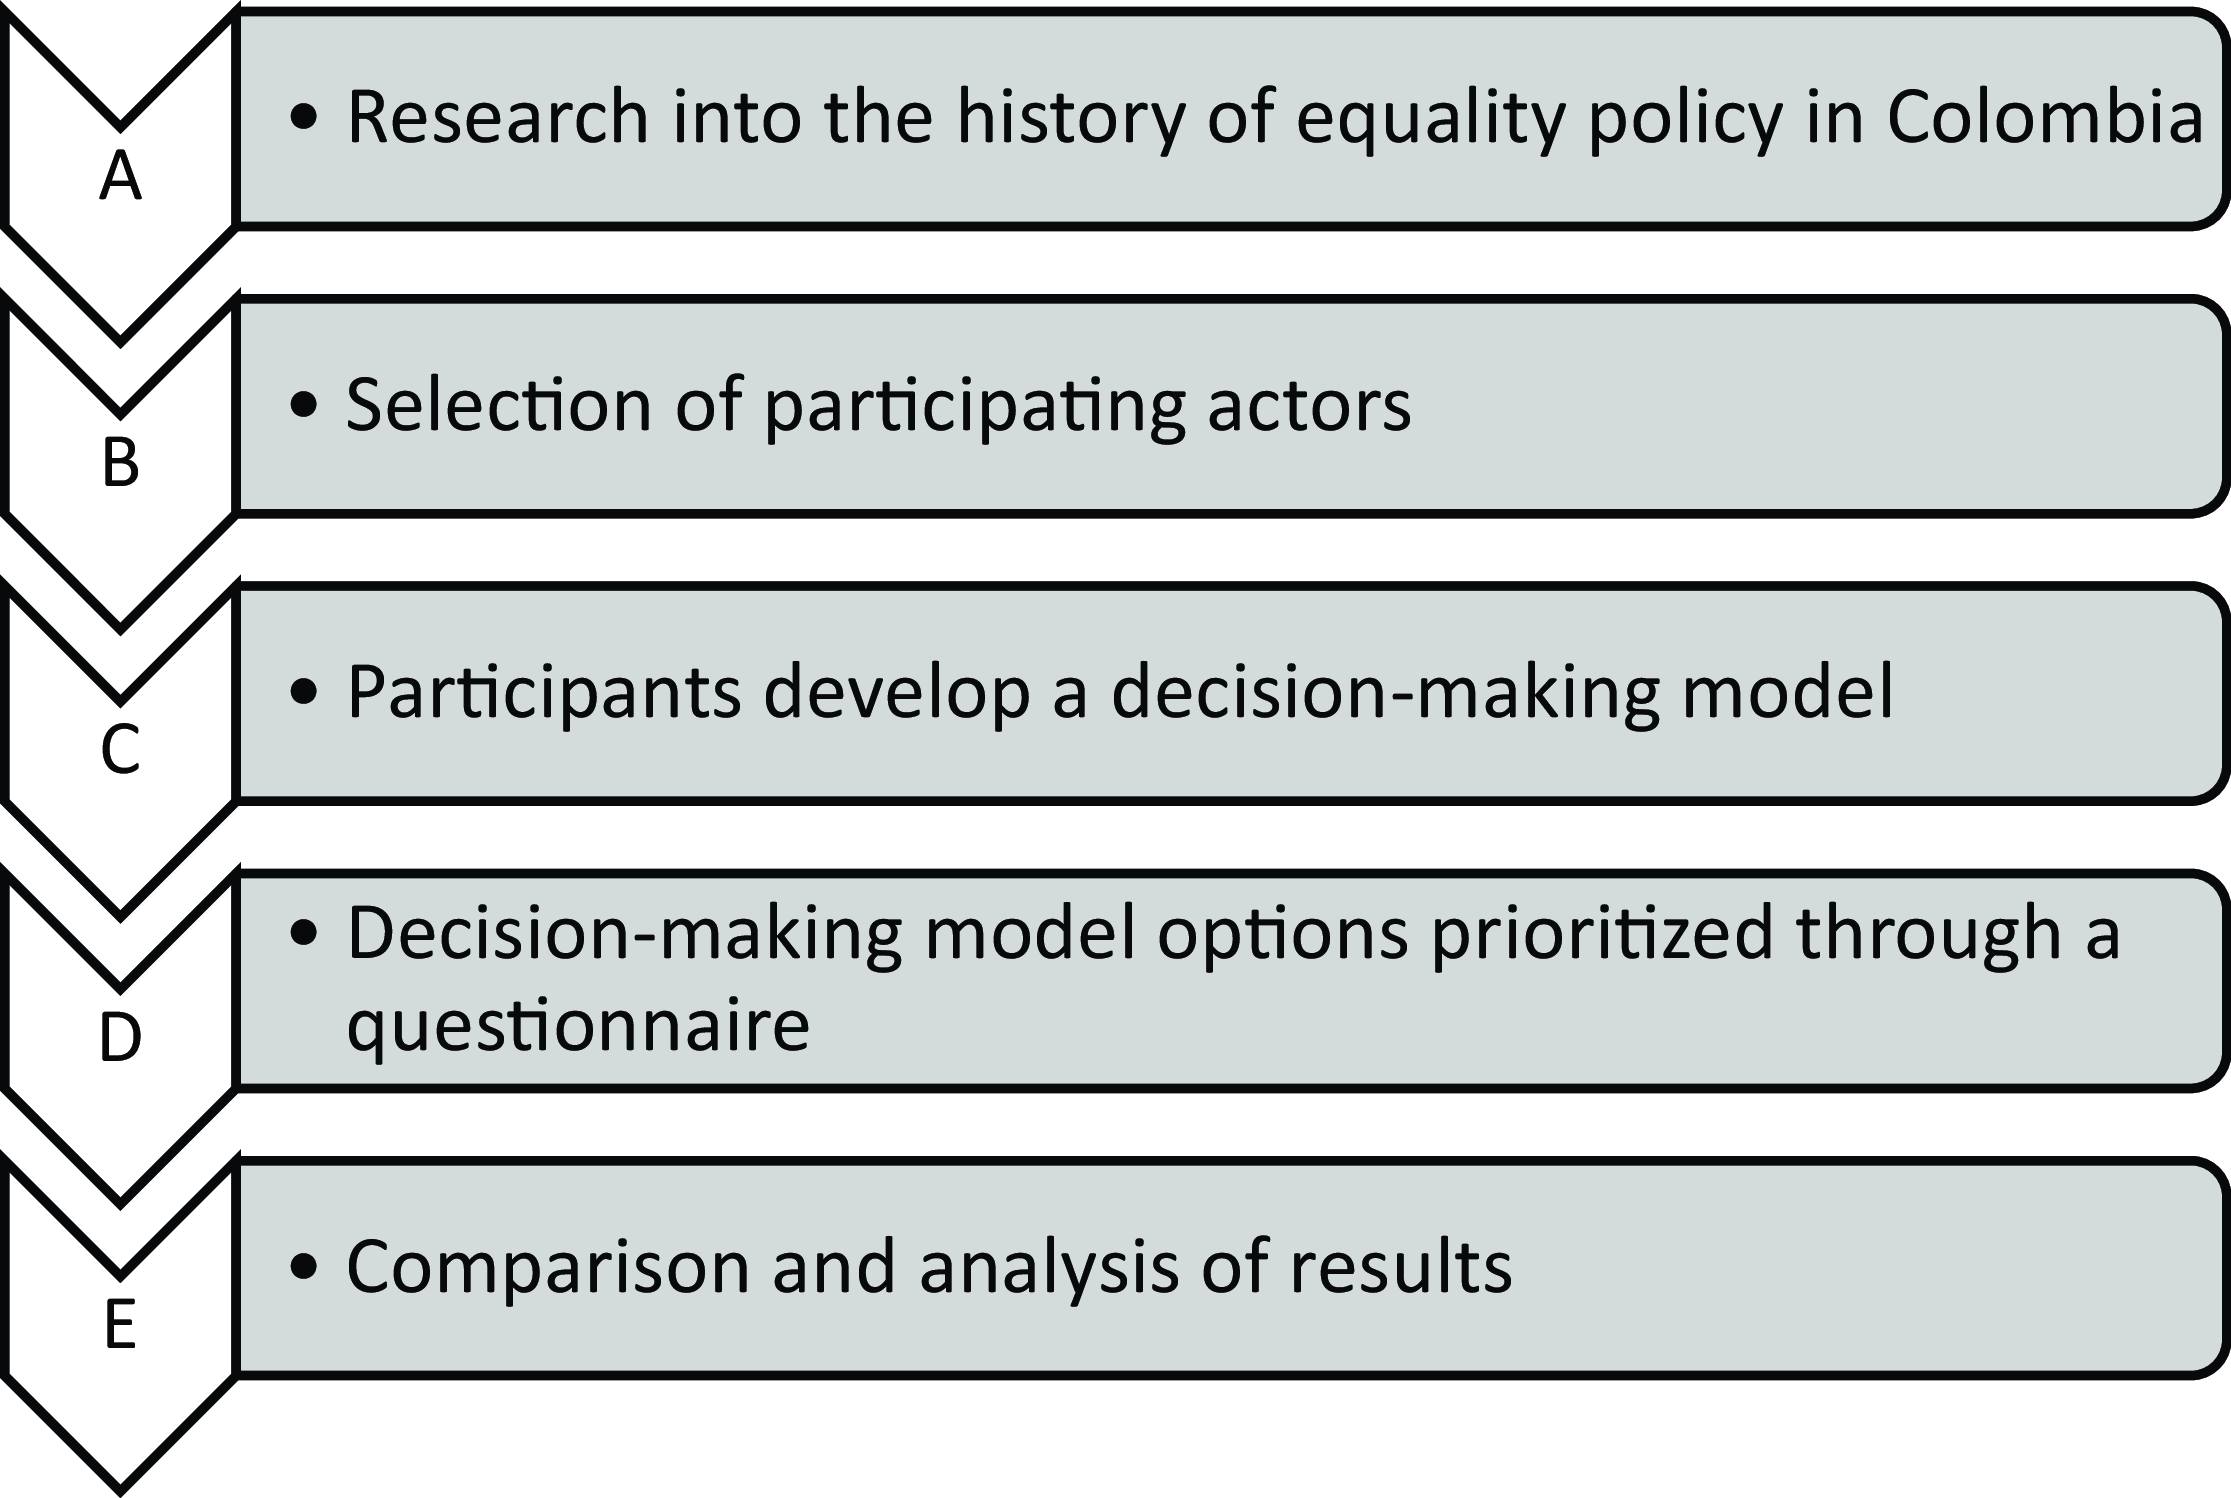The image size is (2231, 1498).
Task: Select 'Participants develop a decision-making model' box
Action: (x=1231, y=693)
